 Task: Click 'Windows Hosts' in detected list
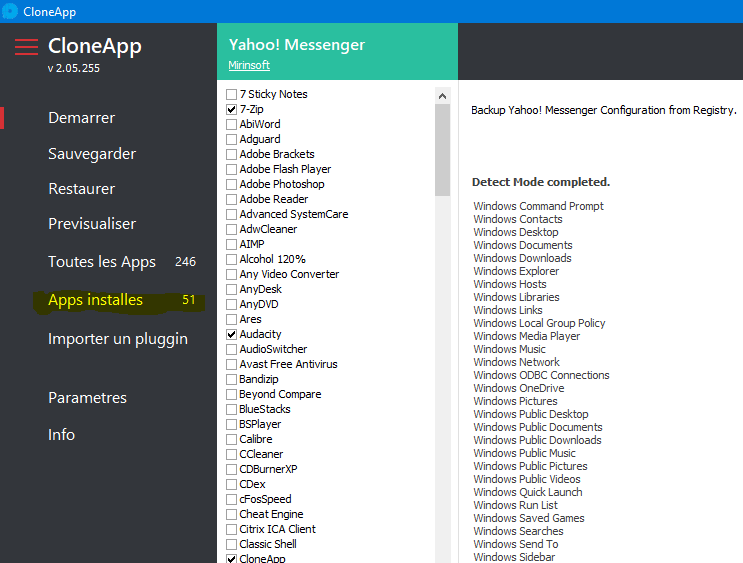pos(509,284)
